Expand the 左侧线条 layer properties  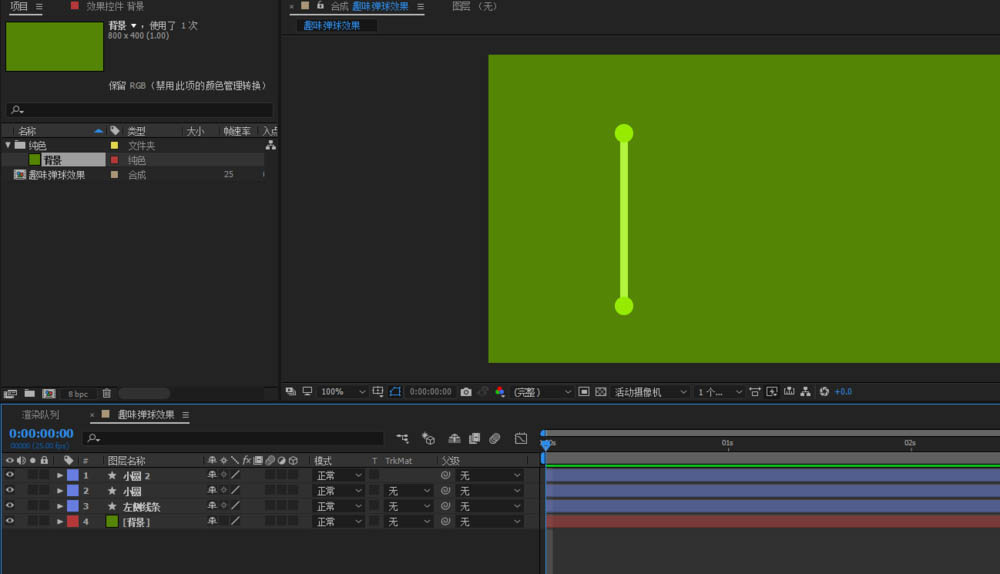[60, 506]
